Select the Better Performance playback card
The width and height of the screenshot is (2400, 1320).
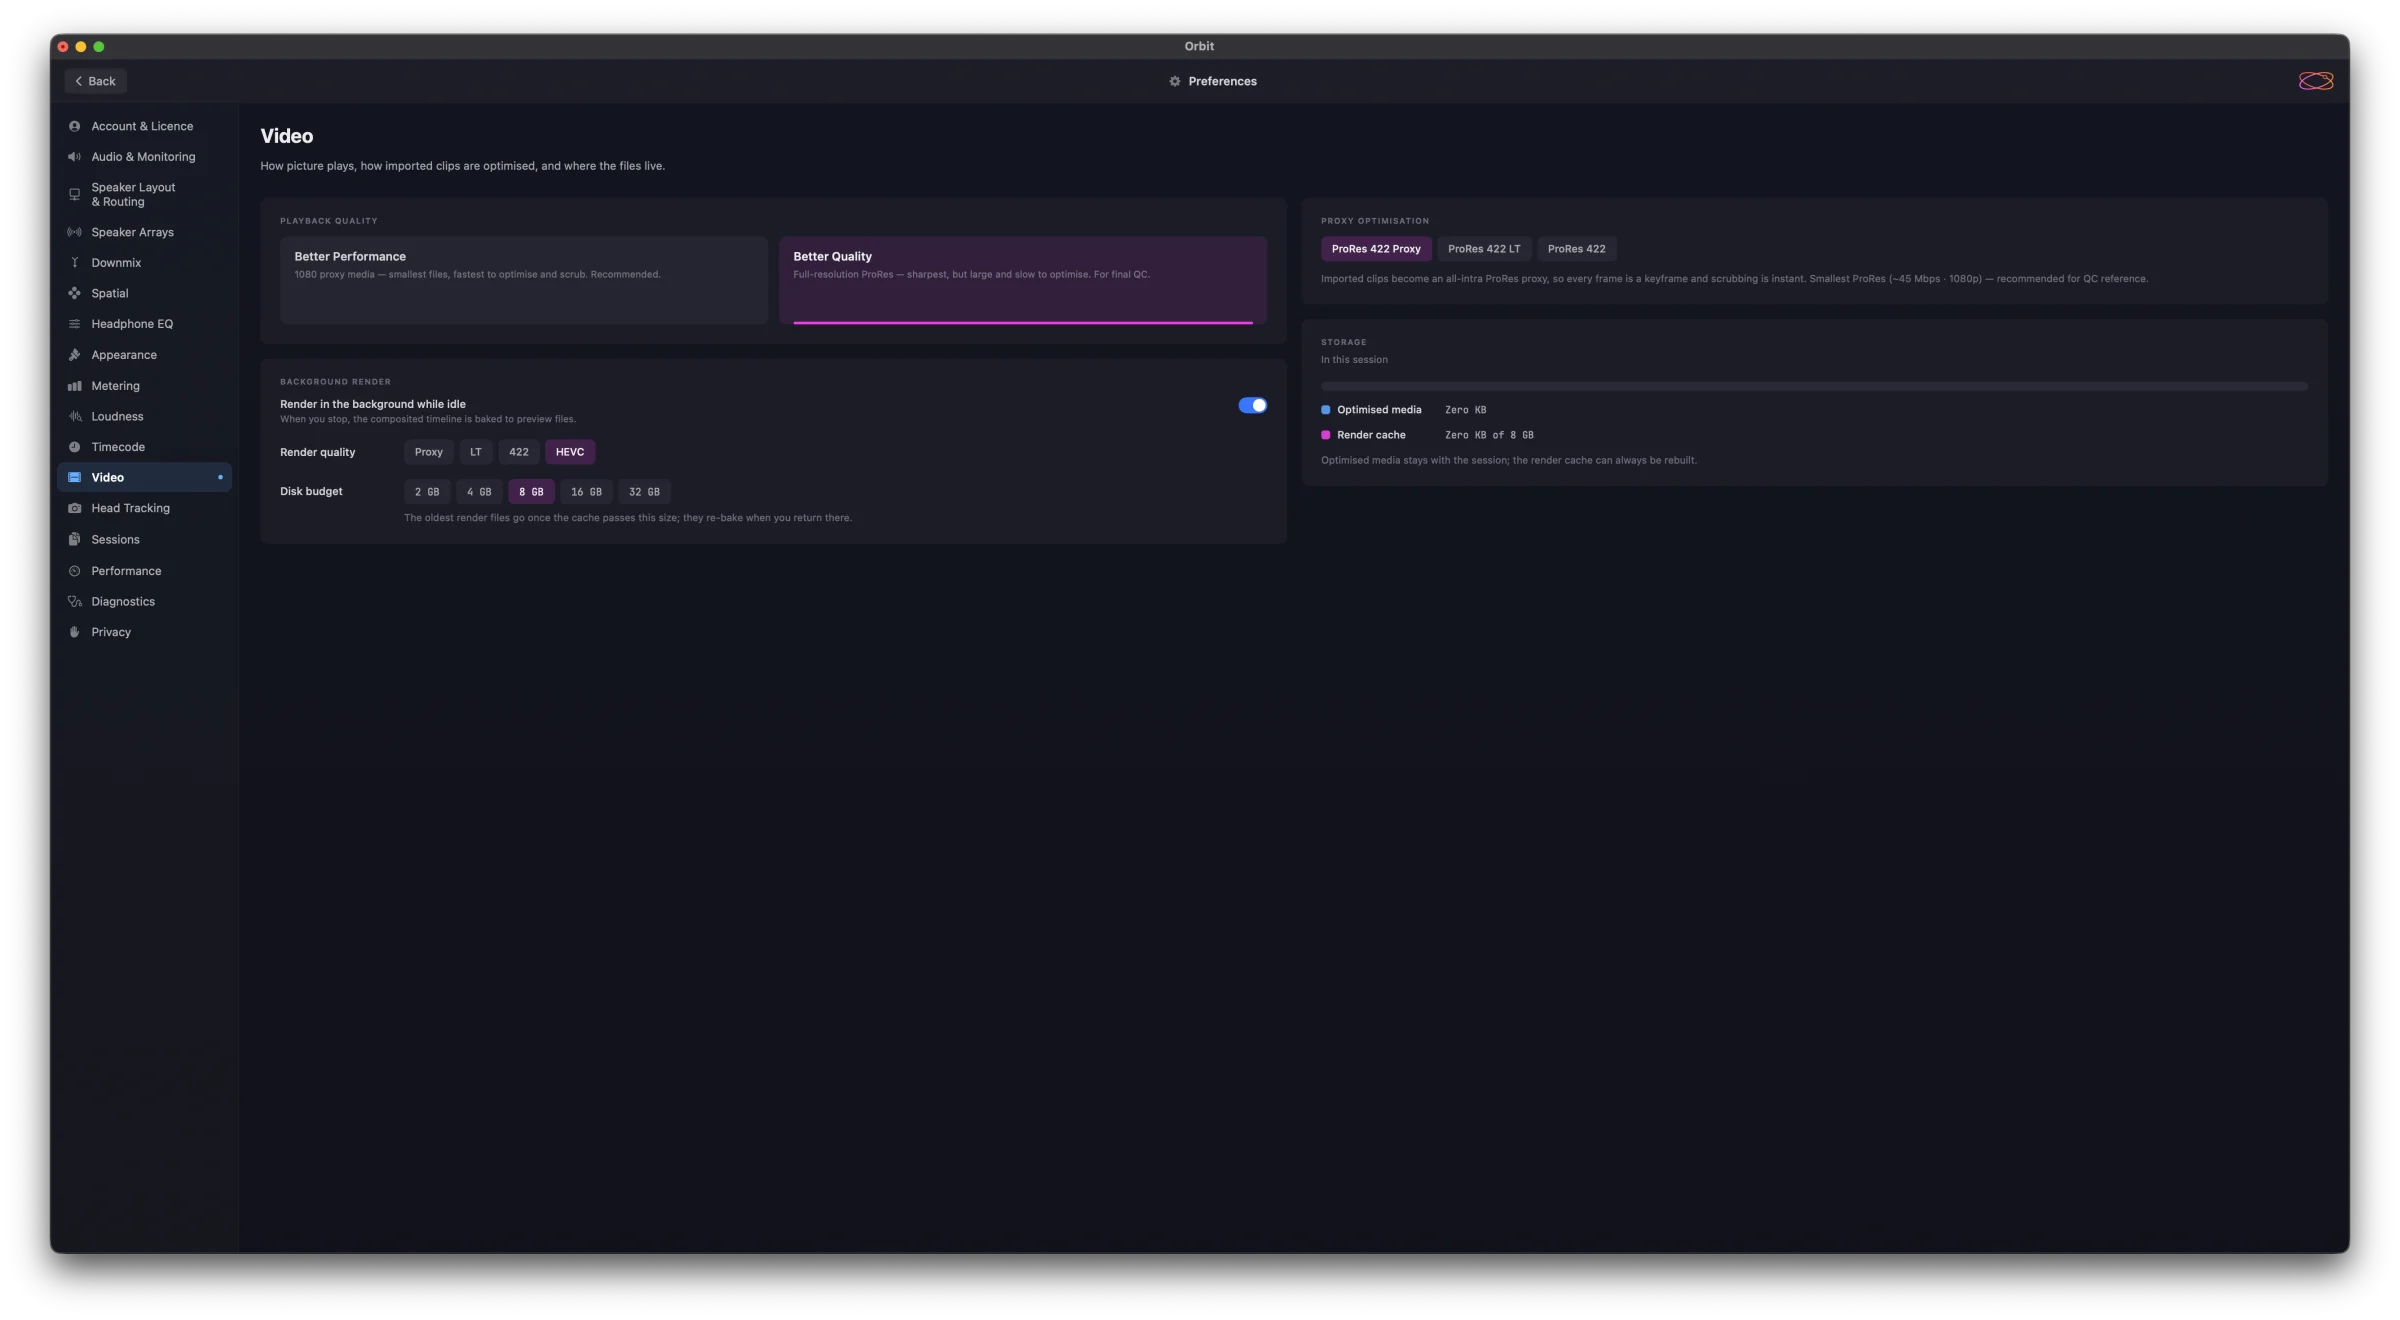coord(523,280)
